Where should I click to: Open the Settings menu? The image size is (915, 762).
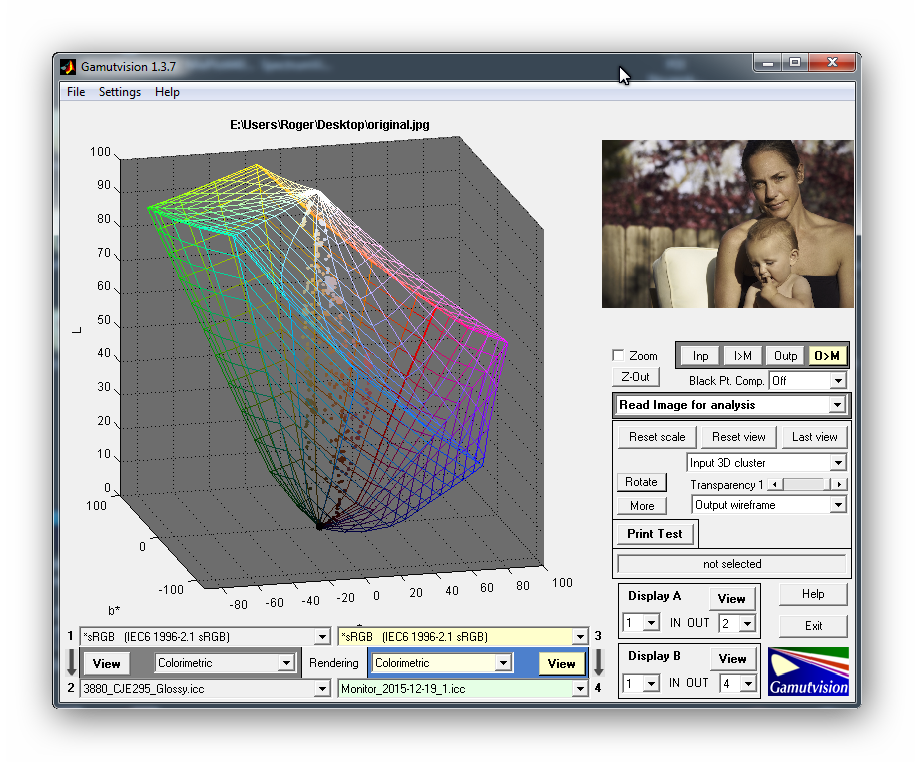click(119, 92)
